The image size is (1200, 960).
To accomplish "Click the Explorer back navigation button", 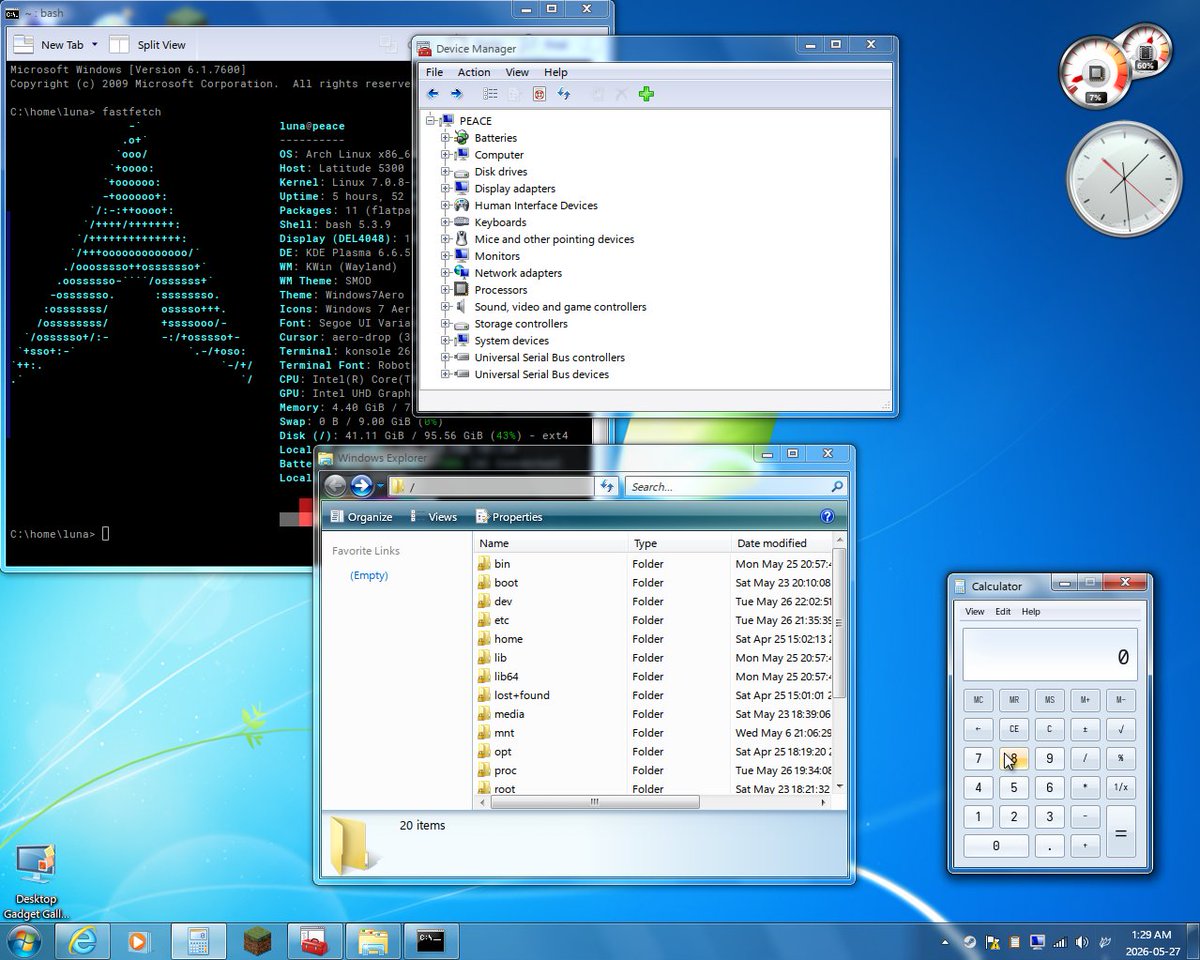I will tap(336, 486).
